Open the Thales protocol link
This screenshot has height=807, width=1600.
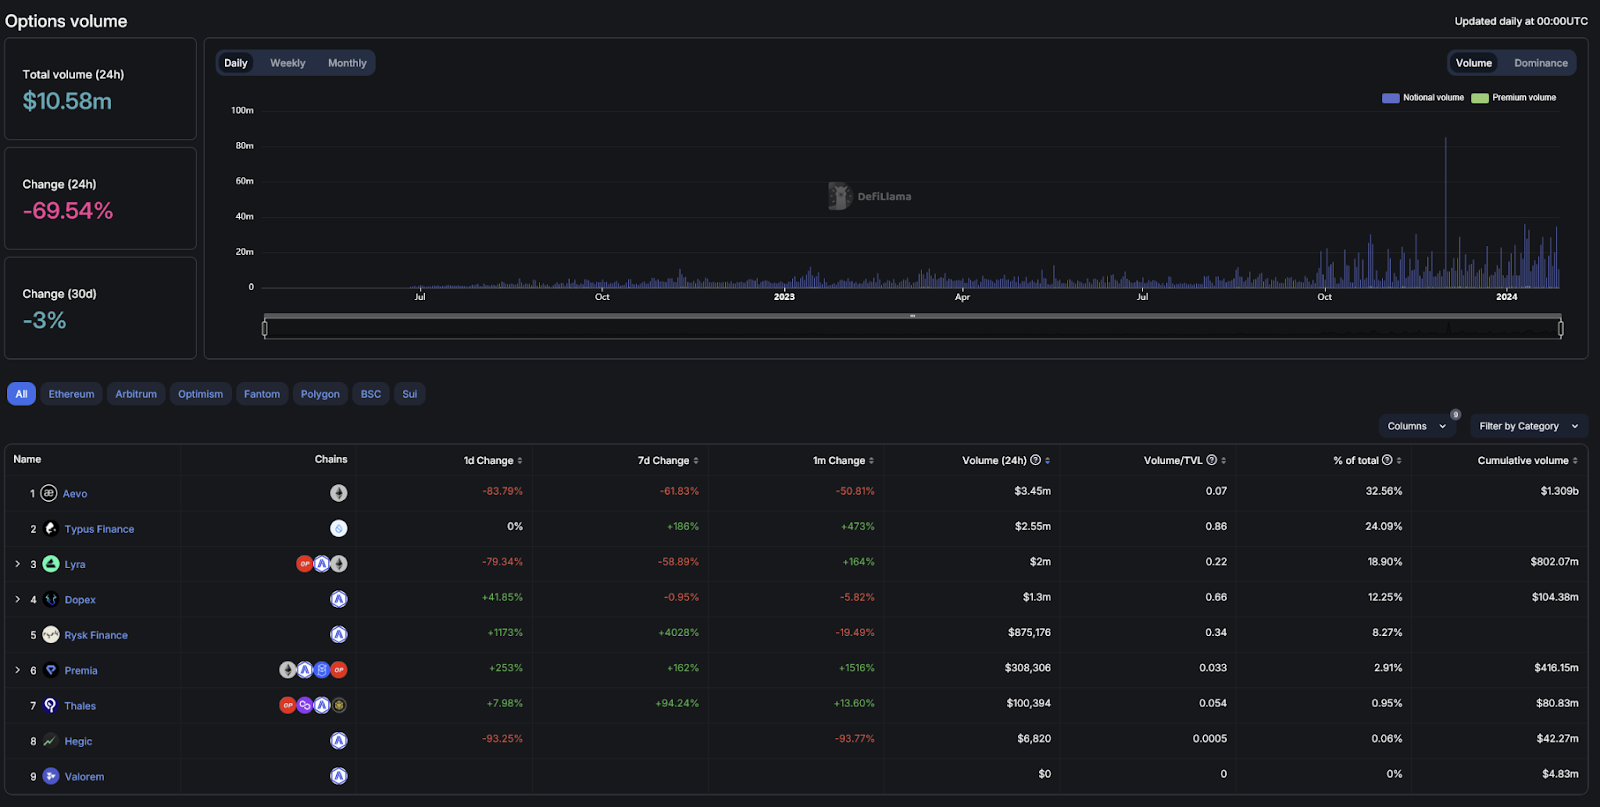[80, 706]
